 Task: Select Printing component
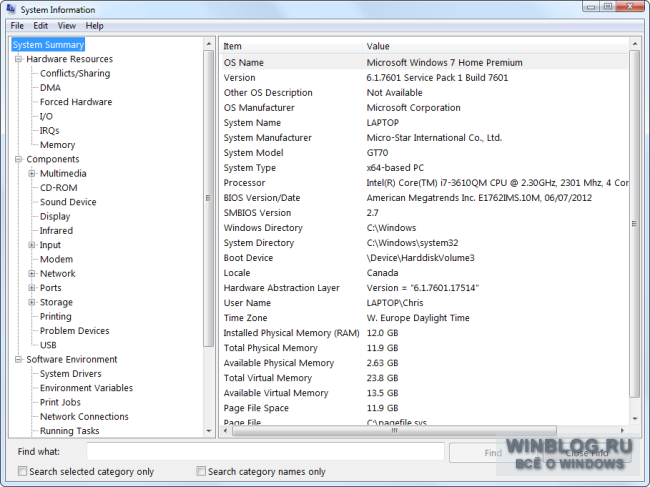[x=56, y=317]
